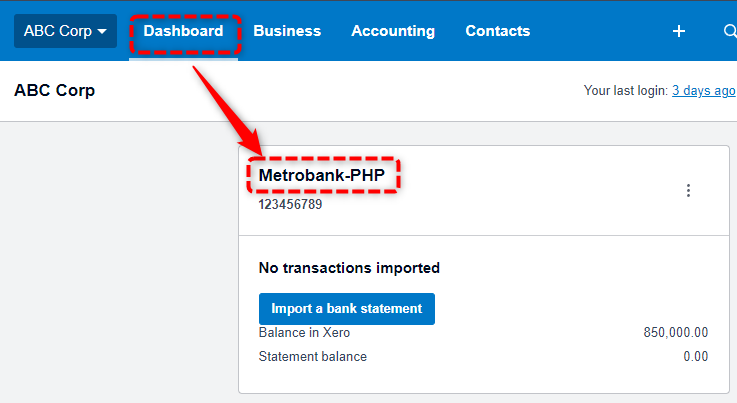
Task: Open the ABC Corp organisation switcher
Action: click(65, 31)
